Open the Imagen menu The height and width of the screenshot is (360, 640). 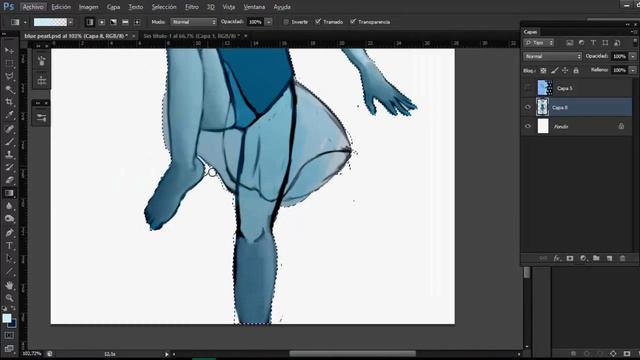coord(89,7)
